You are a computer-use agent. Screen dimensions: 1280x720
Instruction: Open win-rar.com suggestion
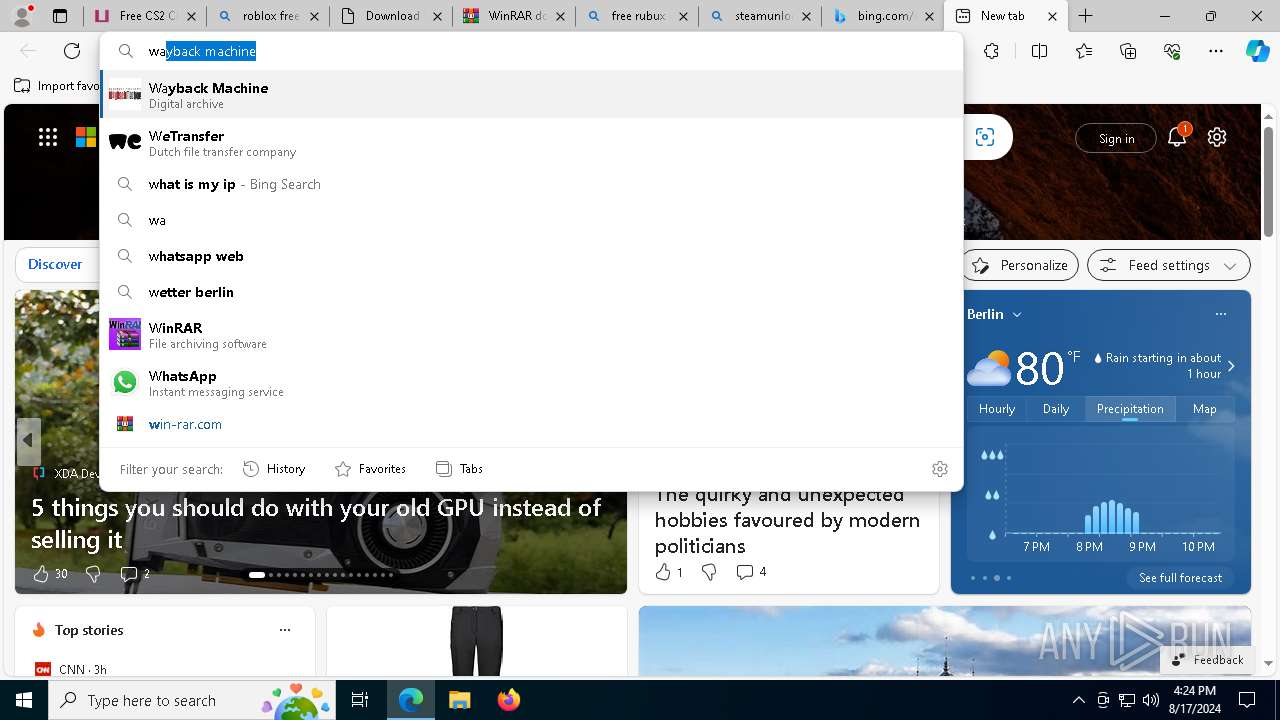[x=531, y=424]
